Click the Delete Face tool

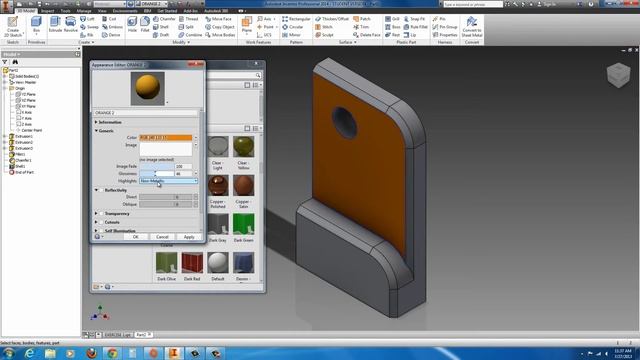[x=367, y=35]
